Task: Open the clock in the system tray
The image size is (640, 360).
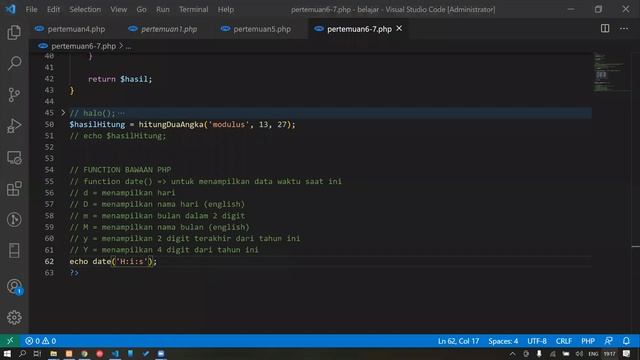Action: click(609, 354)
